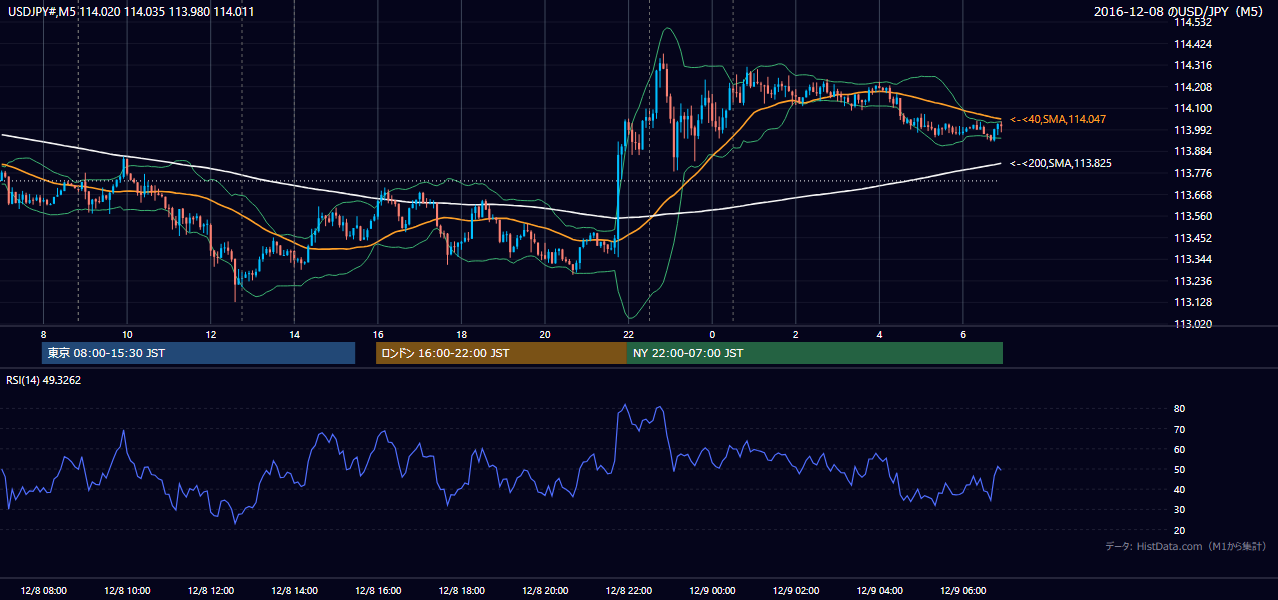Viewport: 1278px width, 600px height.
Task: Click the 113.452 price axis label
Action: [x=1192, y=238]
